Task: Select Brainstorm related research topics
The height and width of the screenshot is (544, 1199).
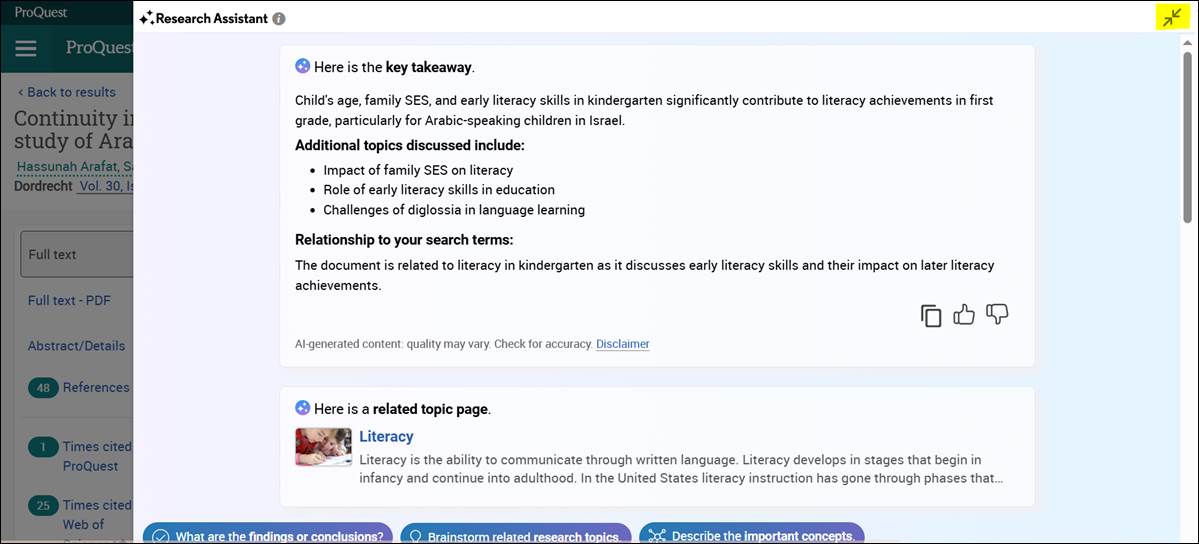Action: pyautogui.click(x=515, y=535)
